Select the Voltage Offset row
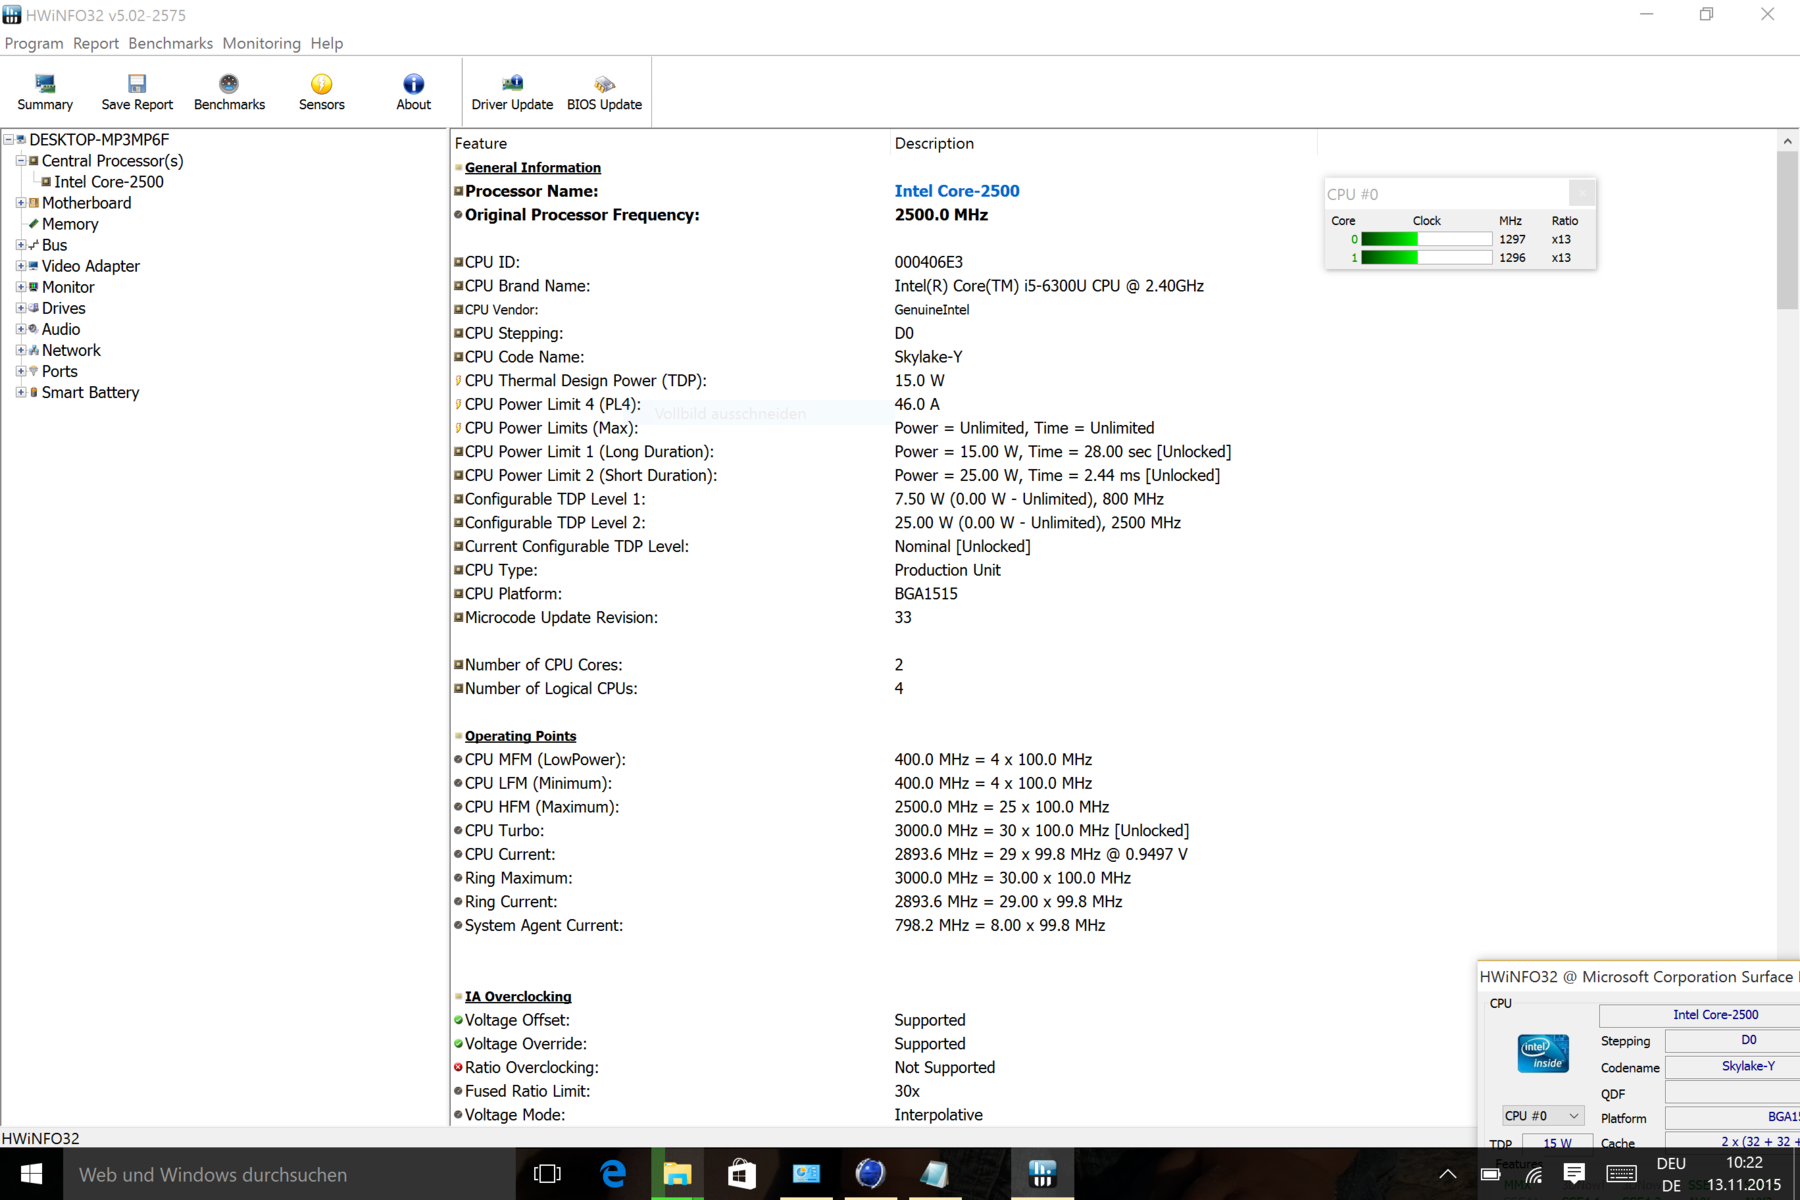1800x1200 pixels. pos(883,1020)
